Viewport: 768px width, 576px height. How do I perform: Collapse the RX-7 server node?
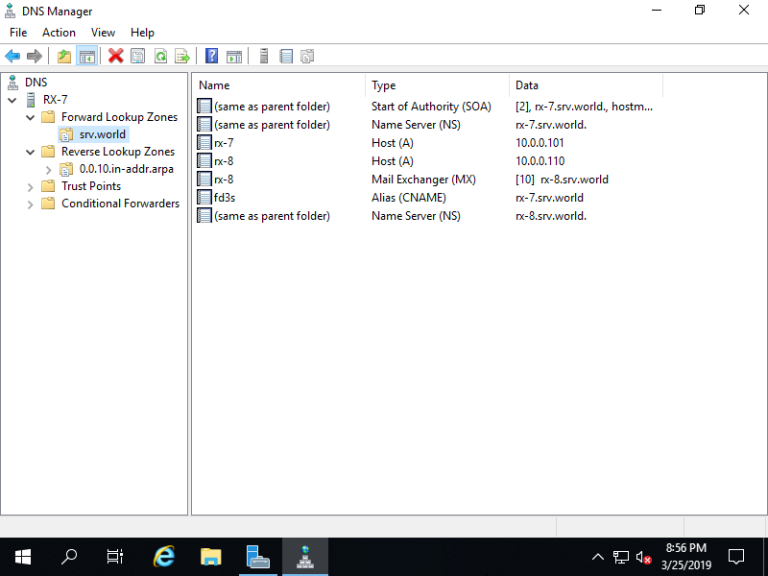coord(12,100)
